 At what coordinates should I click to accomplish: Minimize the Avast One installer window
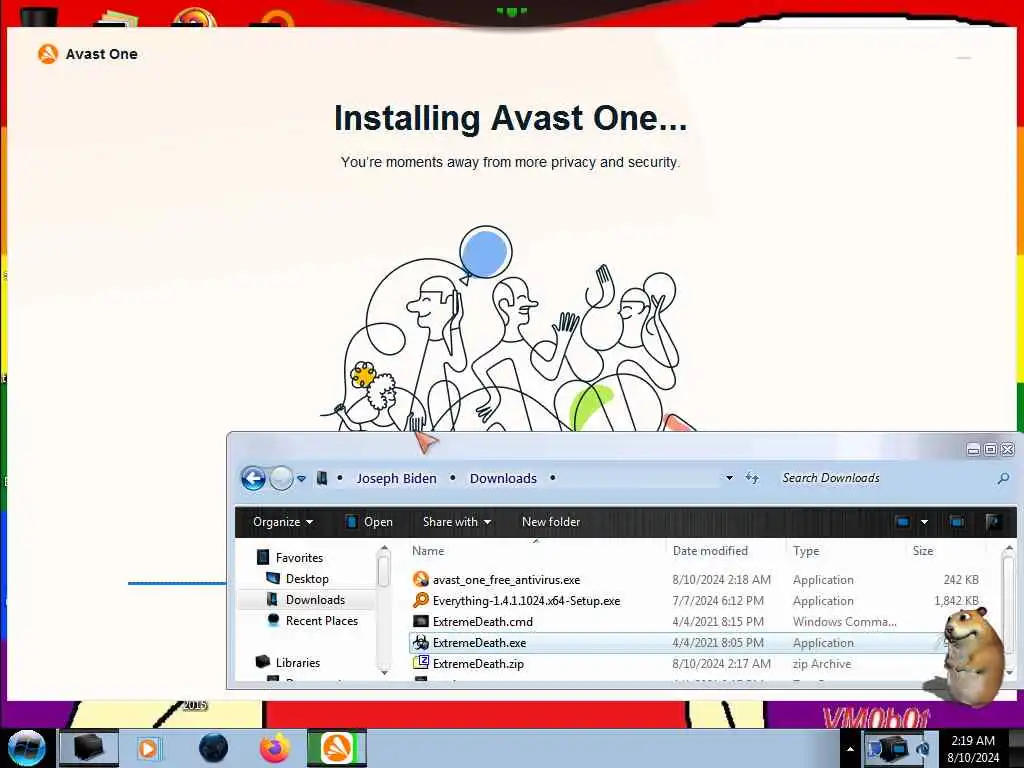click(x=963, y=57)
